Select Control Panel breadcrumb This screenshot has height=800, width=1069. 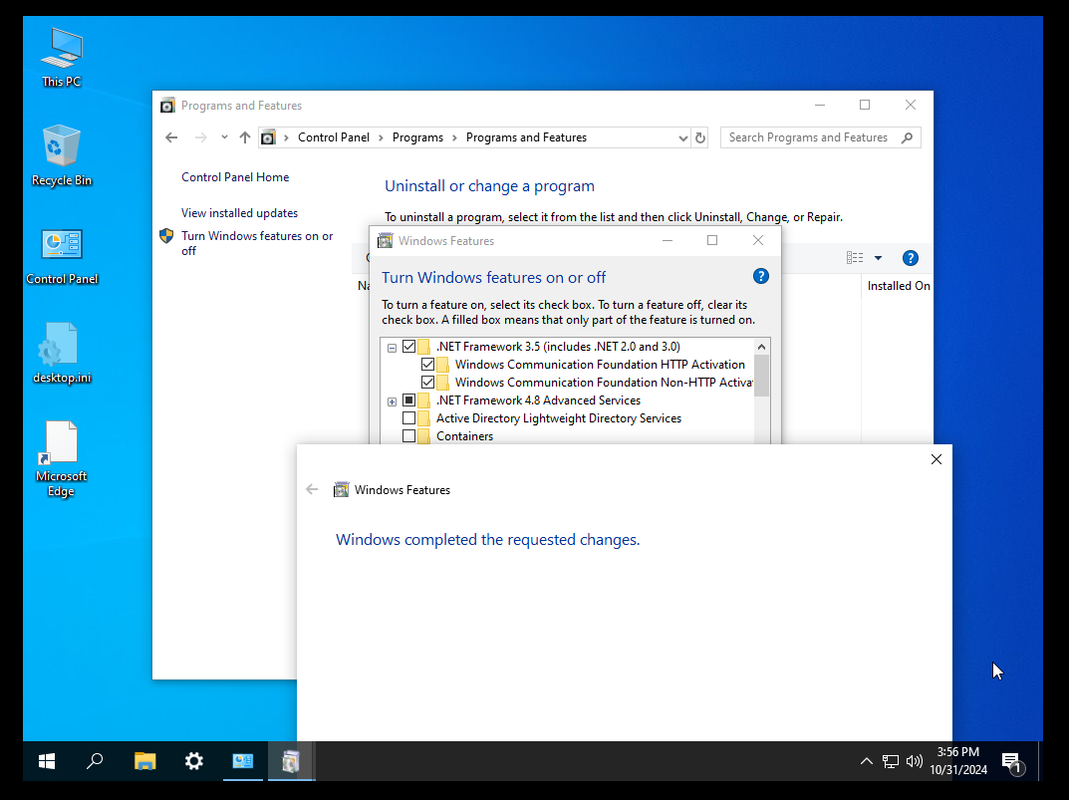point(333,138)
